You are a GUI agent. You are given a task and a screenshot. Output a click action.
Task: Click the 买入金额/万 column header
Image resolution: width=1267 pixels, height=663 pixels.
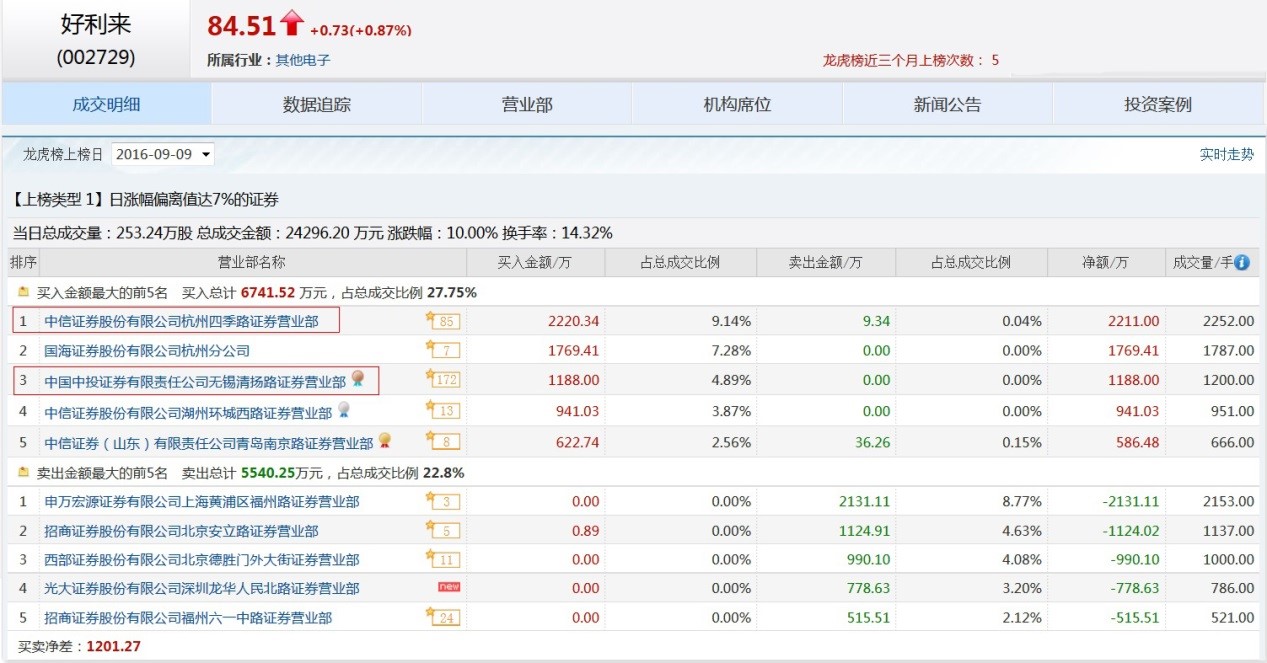[535, 263]
